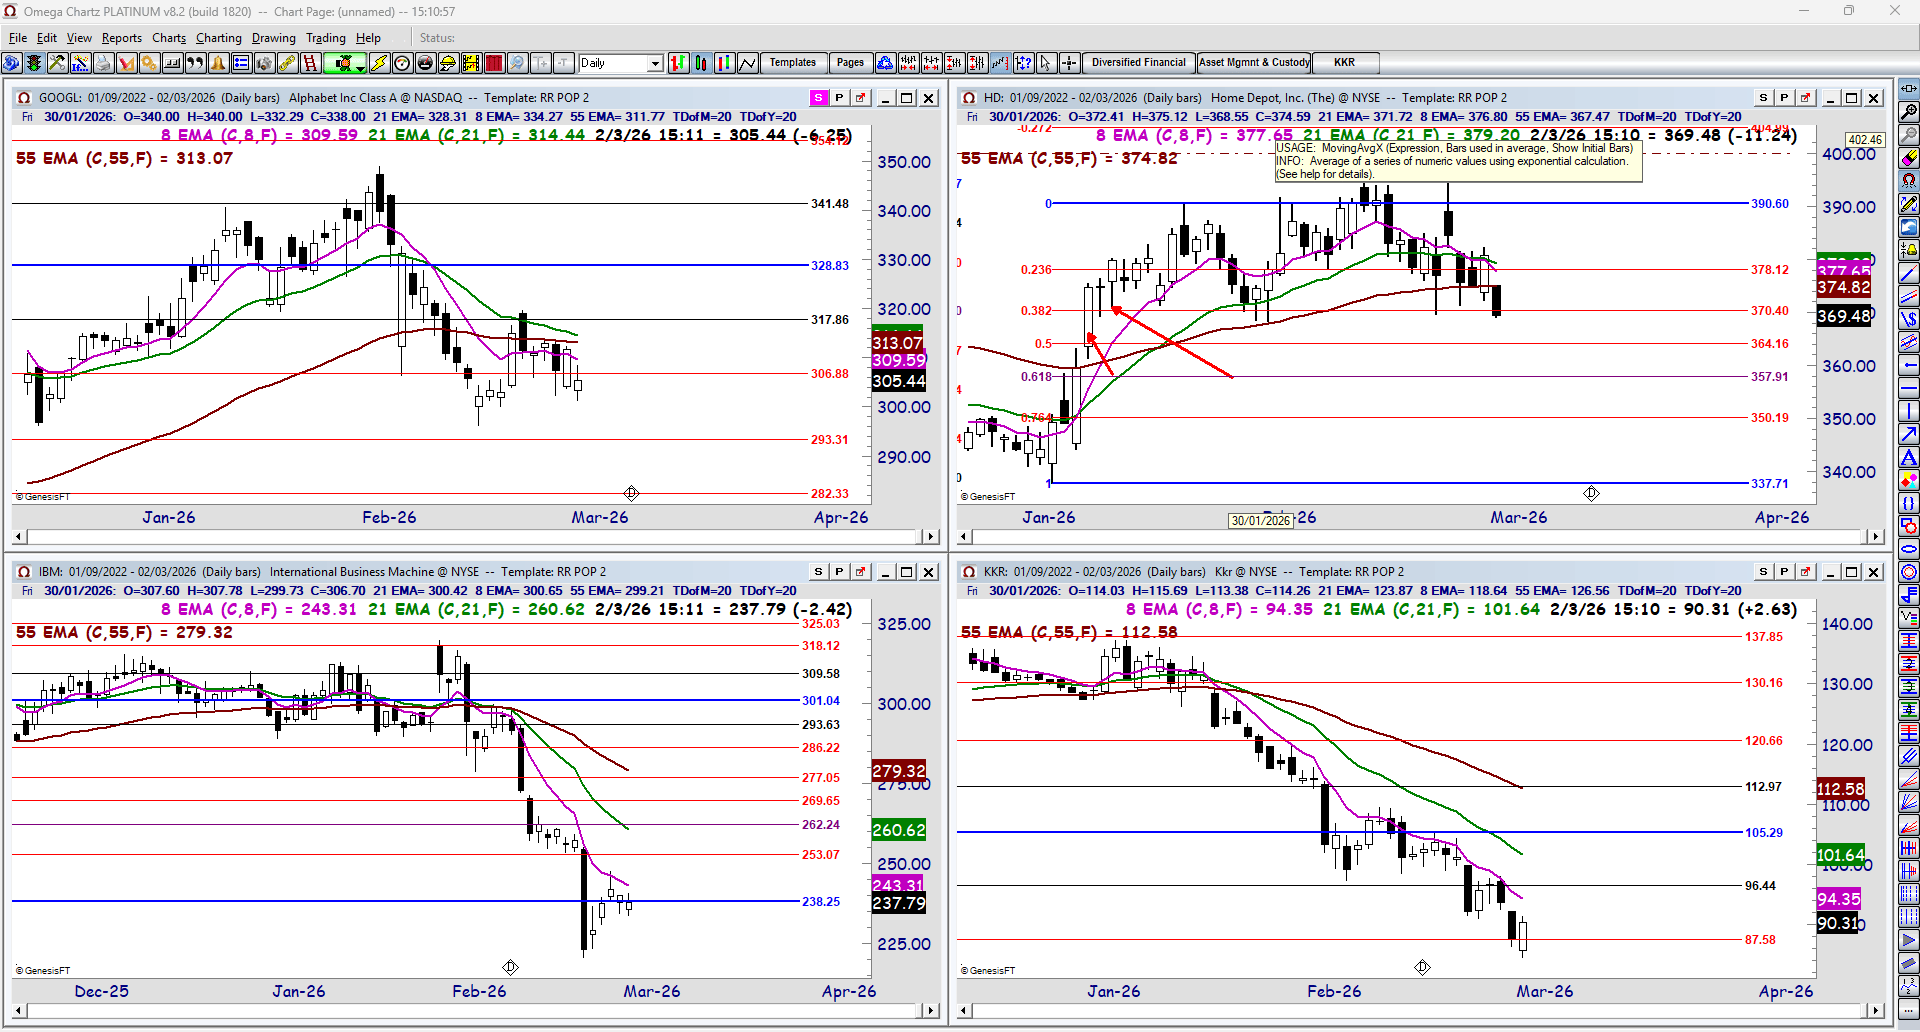The height and width of the screenshot is (1032, 1920).
Task: Toggle the P button on GOOGL chart
Action: point(839,98)
